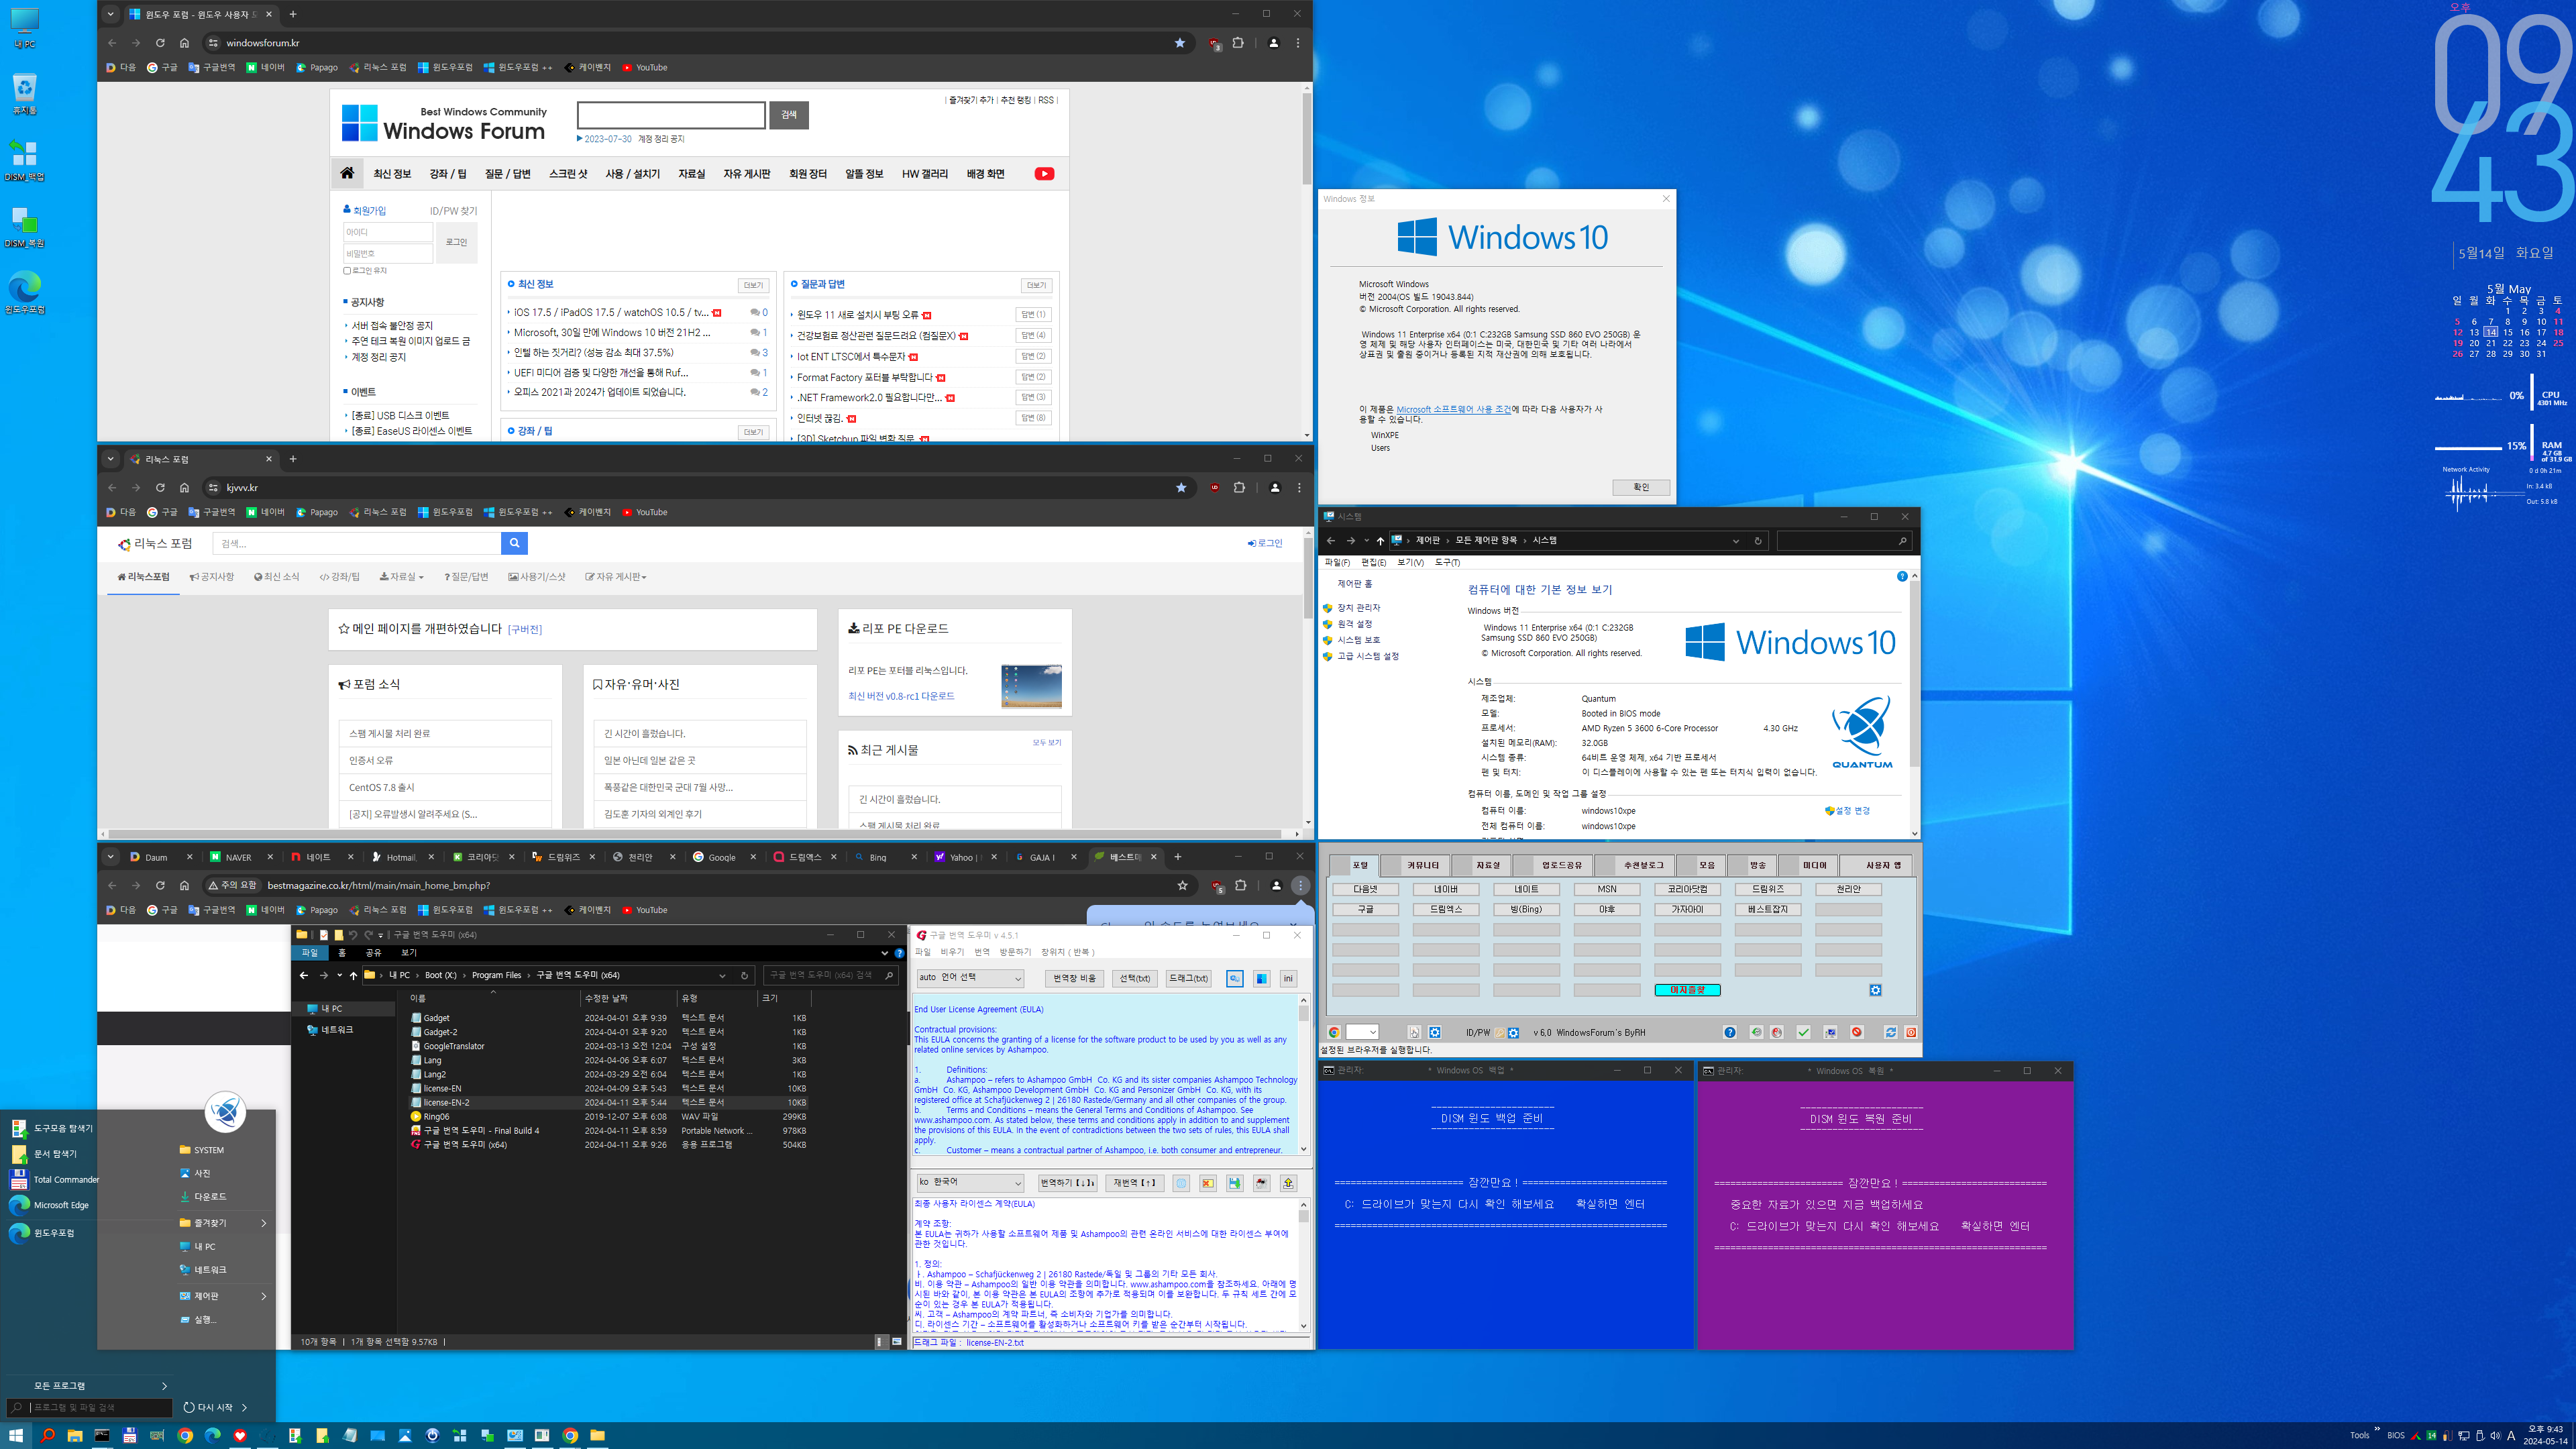Click the blue question mark help icon in launcher

pos(1730,1032)
